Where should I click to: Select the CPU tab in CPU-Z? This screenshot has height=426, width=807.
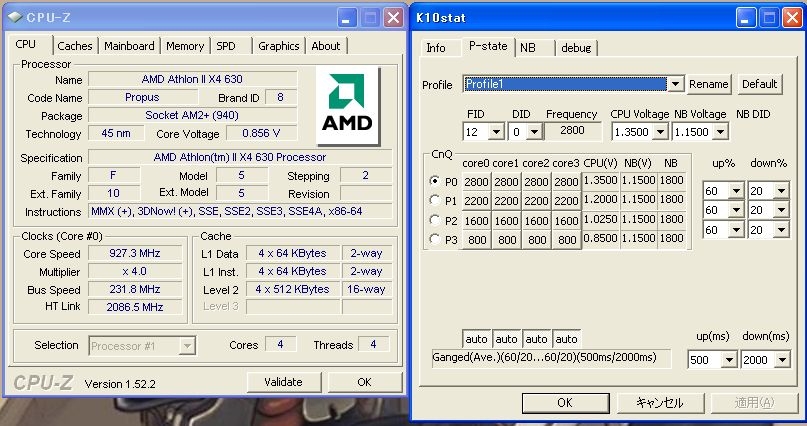(26, 44)
